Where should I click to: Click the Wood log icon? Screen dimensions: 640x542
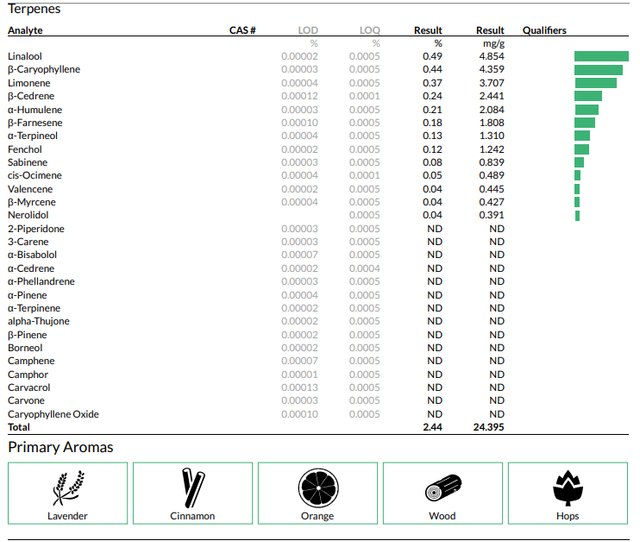(x=443, y=488)
